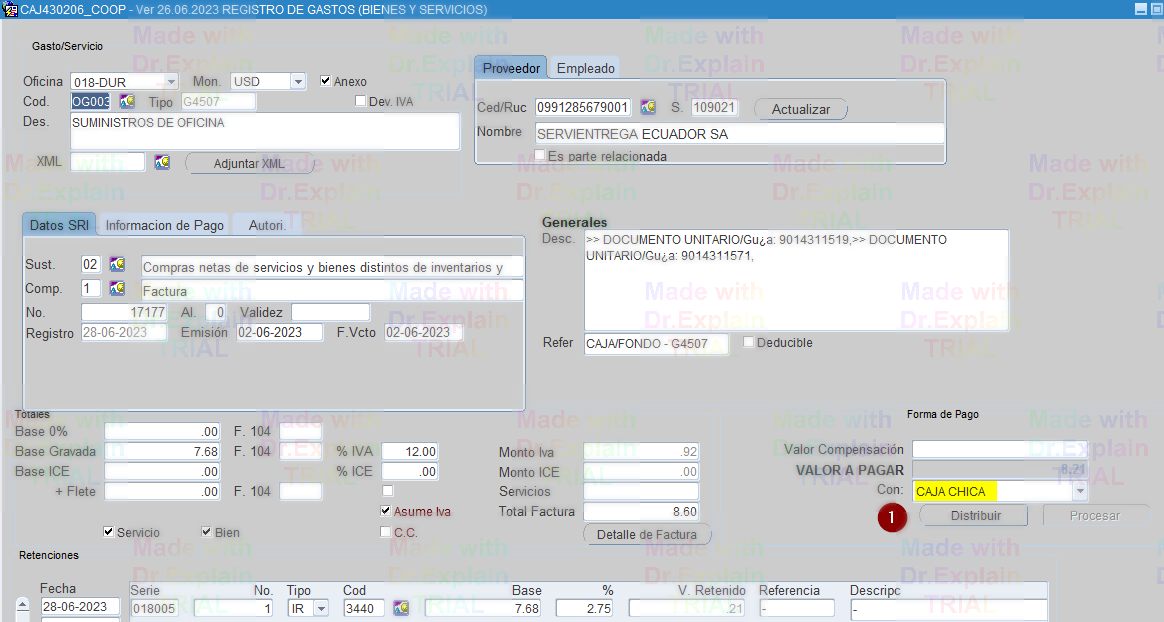Click the lookup icon beside the XML field

click(x=162, y=162)
